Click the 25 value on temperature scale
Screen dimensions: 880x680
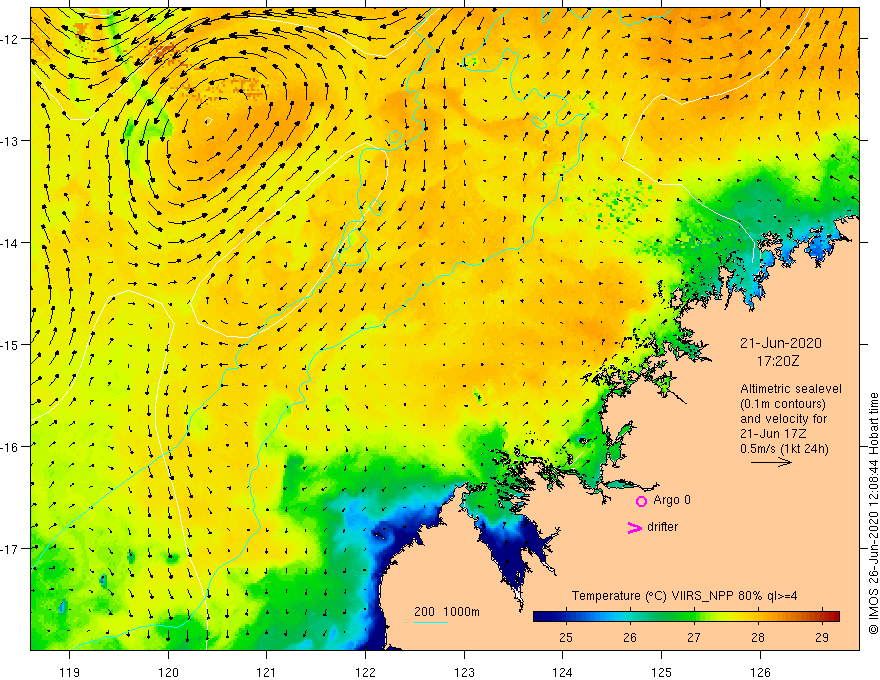pos(566,637)
